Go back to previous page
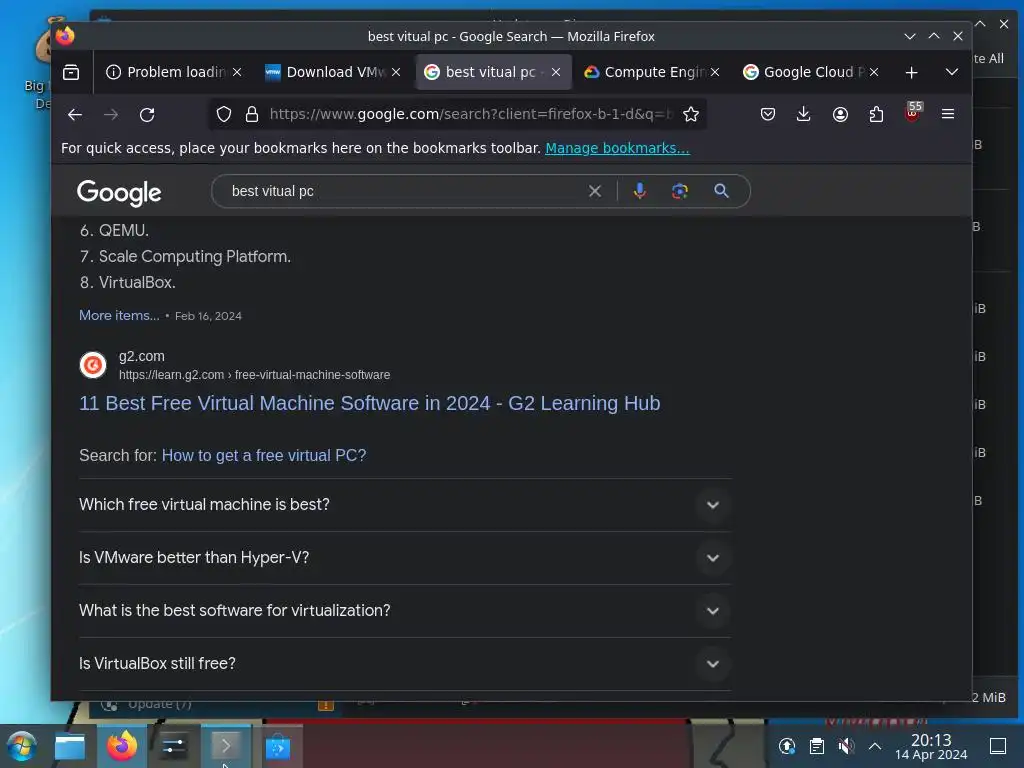Viewport: 1024px width, 768px height. 75,114
